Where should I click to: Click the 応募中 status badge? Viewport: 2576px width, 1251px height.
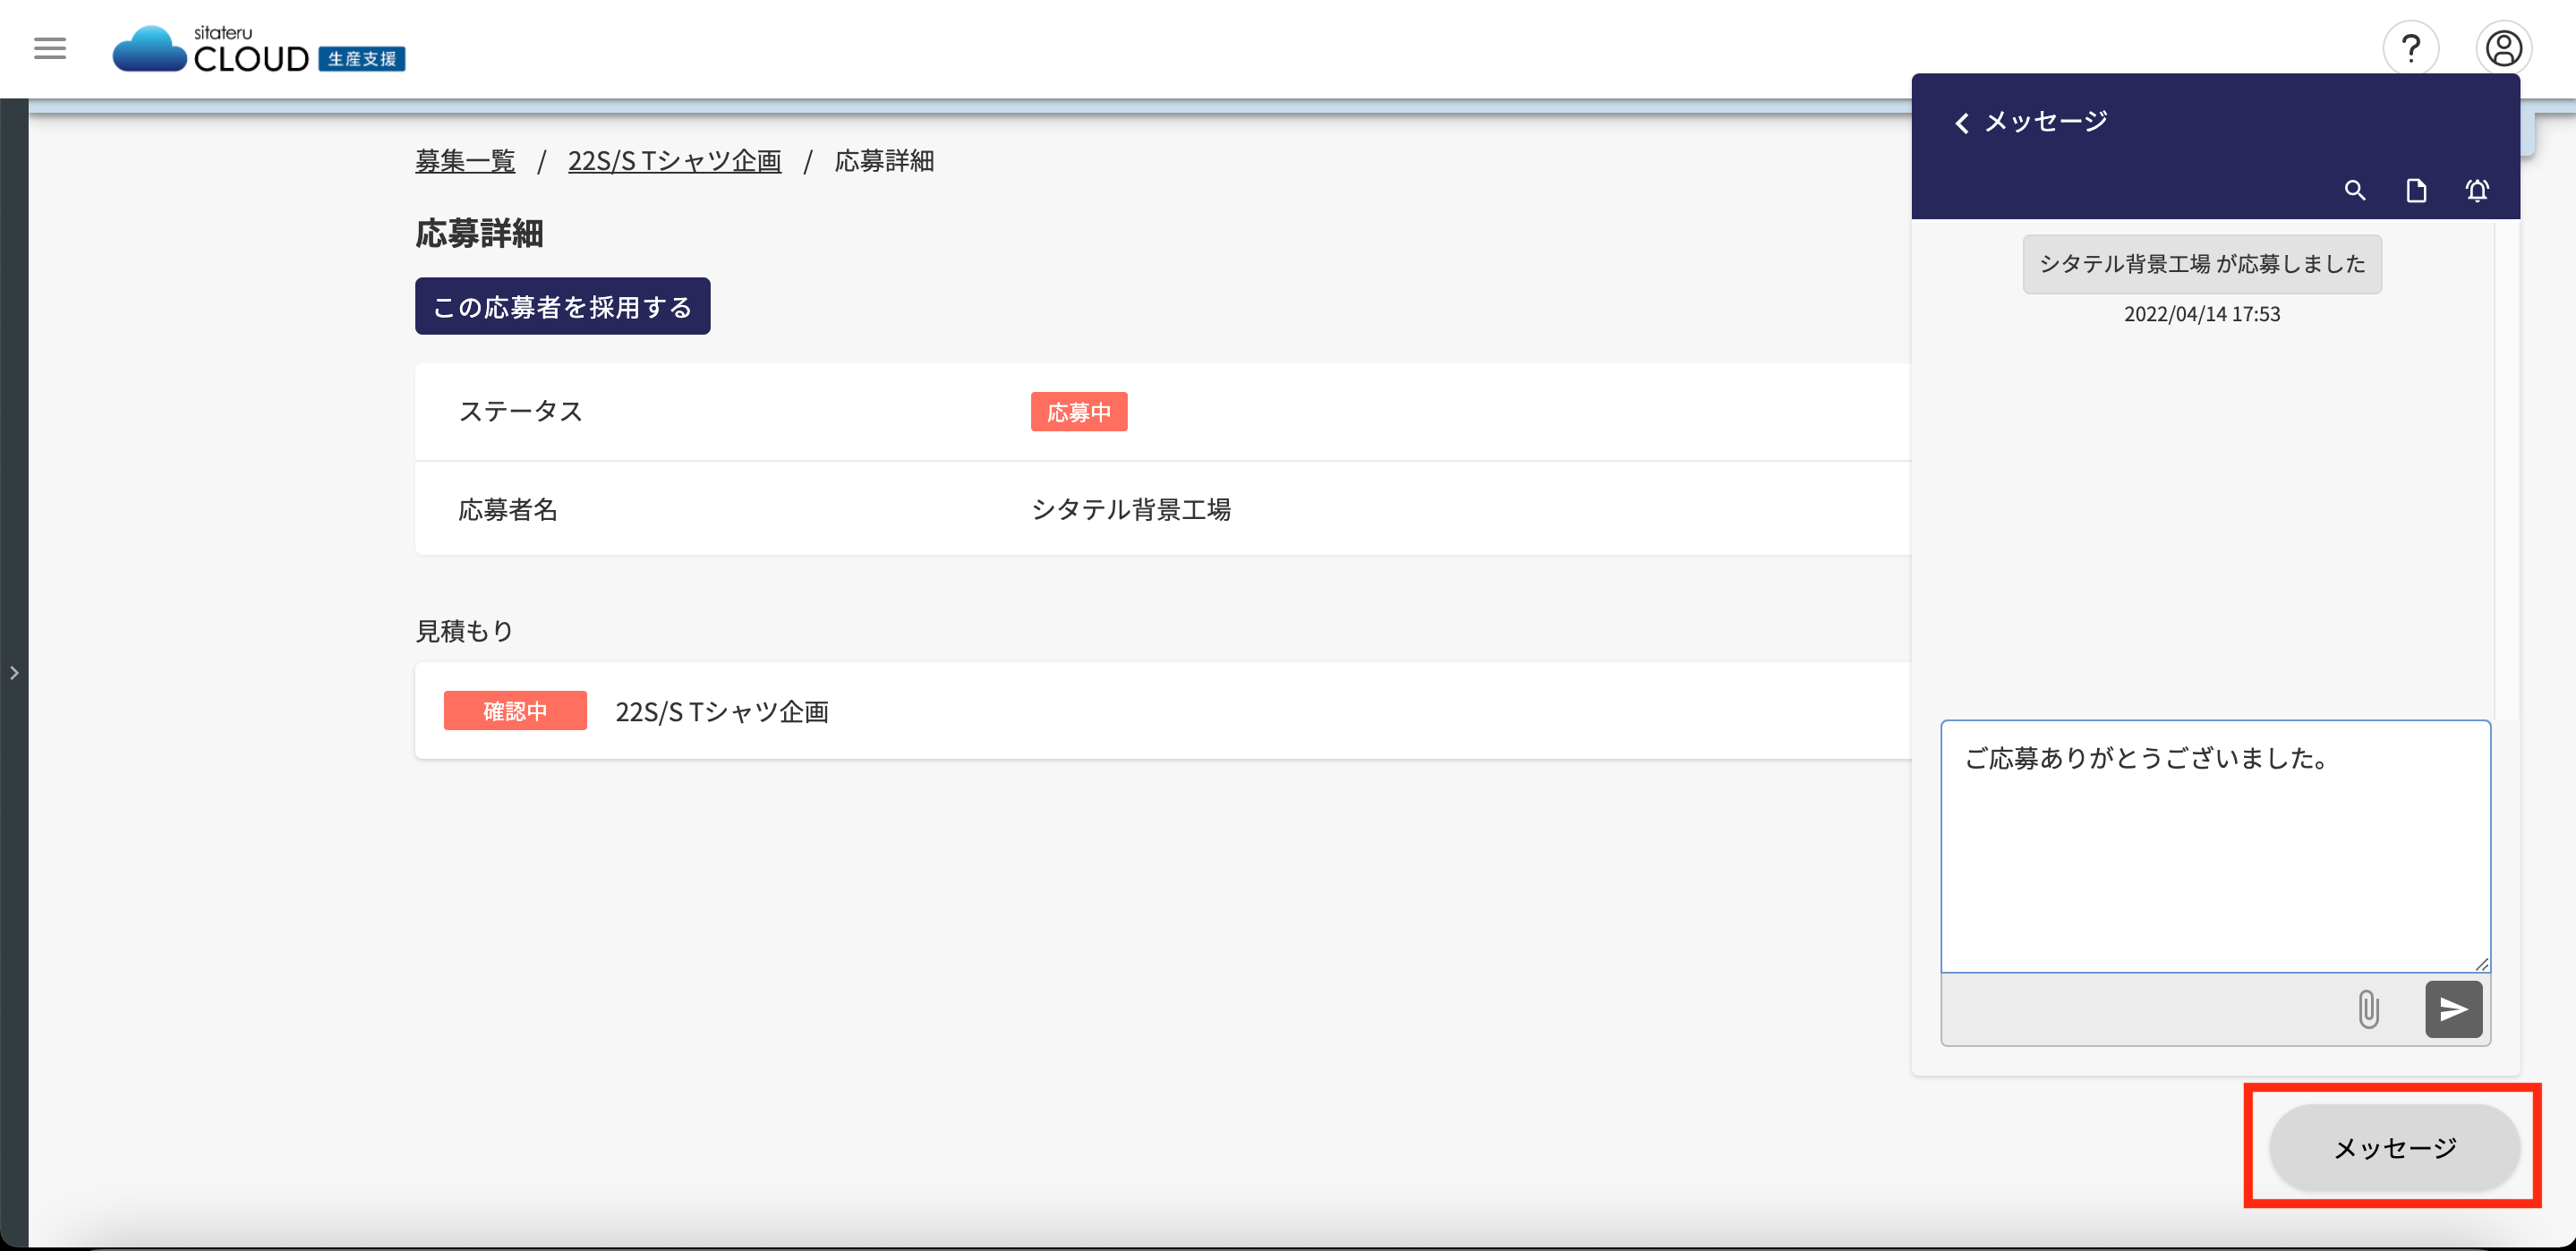[1079, 412]
